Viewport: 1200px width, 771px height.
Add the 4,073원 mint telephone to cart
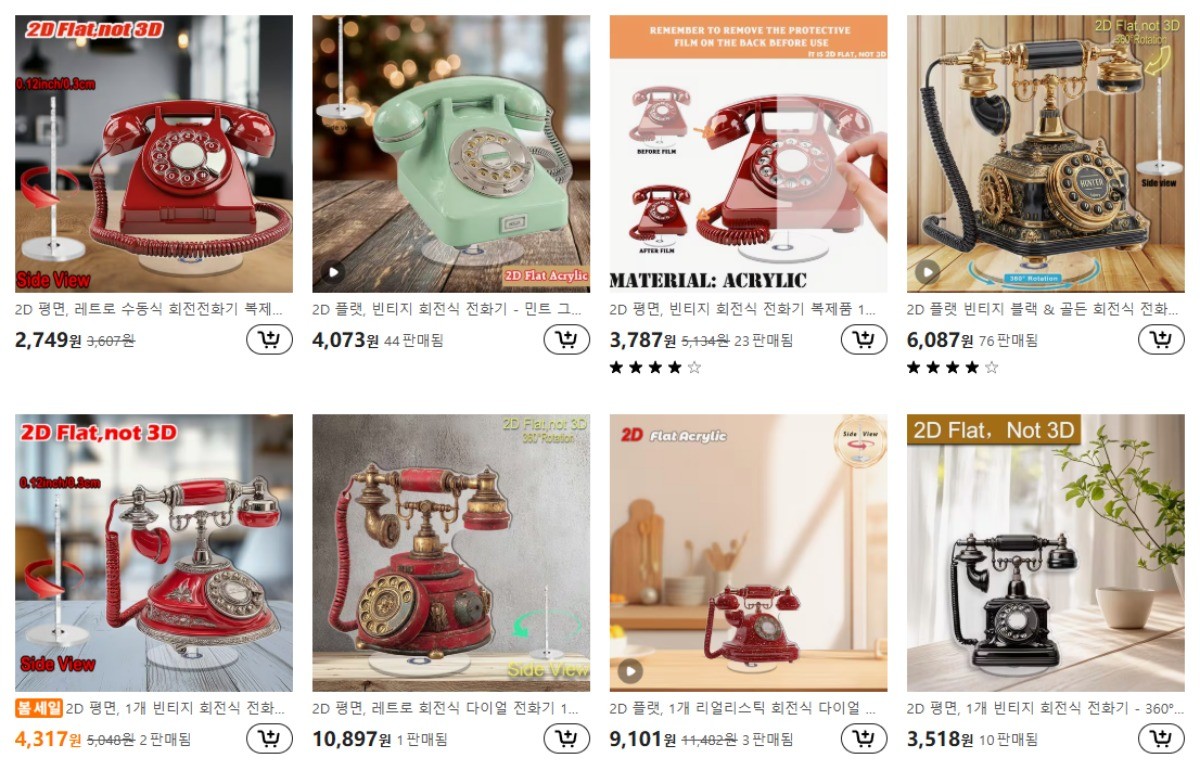(567, 340)
